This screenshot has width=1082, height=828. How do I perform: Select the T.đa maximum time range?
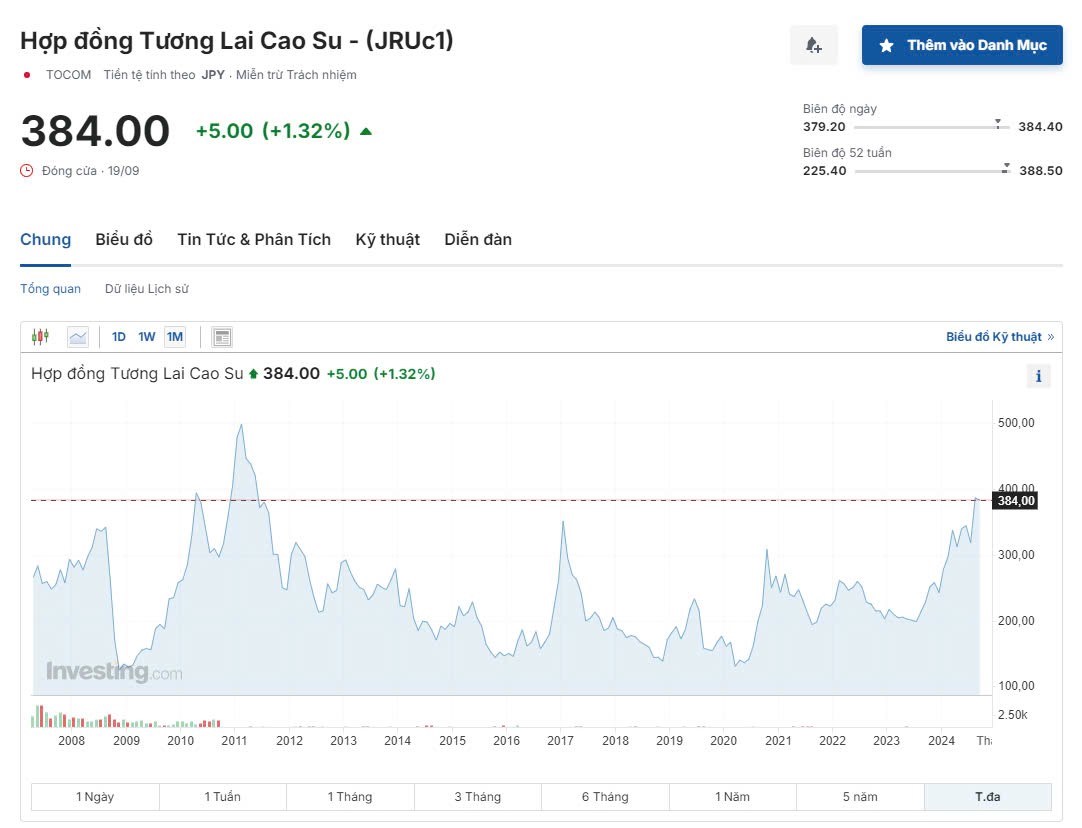pyautogui.click(x=987, y=797)
